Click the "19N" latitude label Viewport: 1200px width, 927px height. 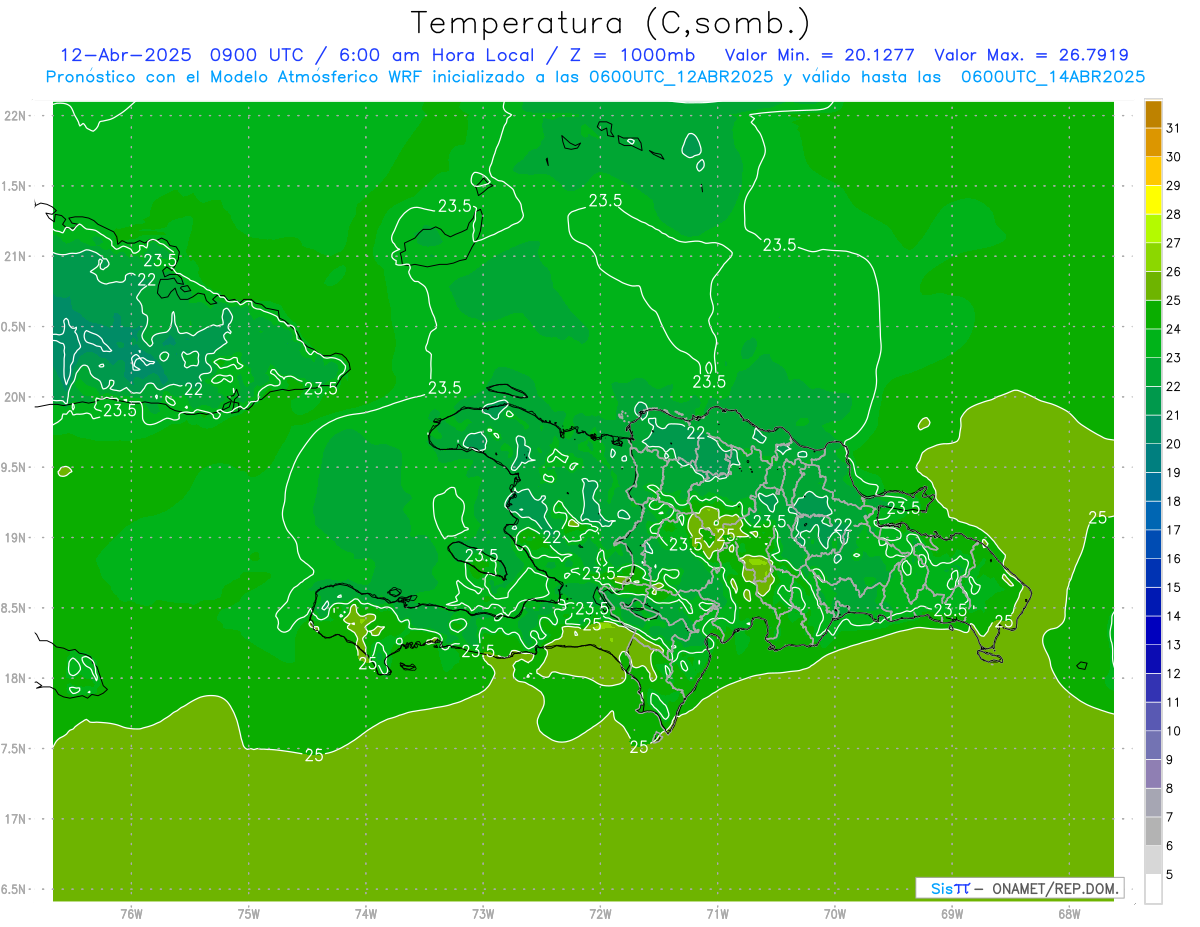click(x=17, y=538)
